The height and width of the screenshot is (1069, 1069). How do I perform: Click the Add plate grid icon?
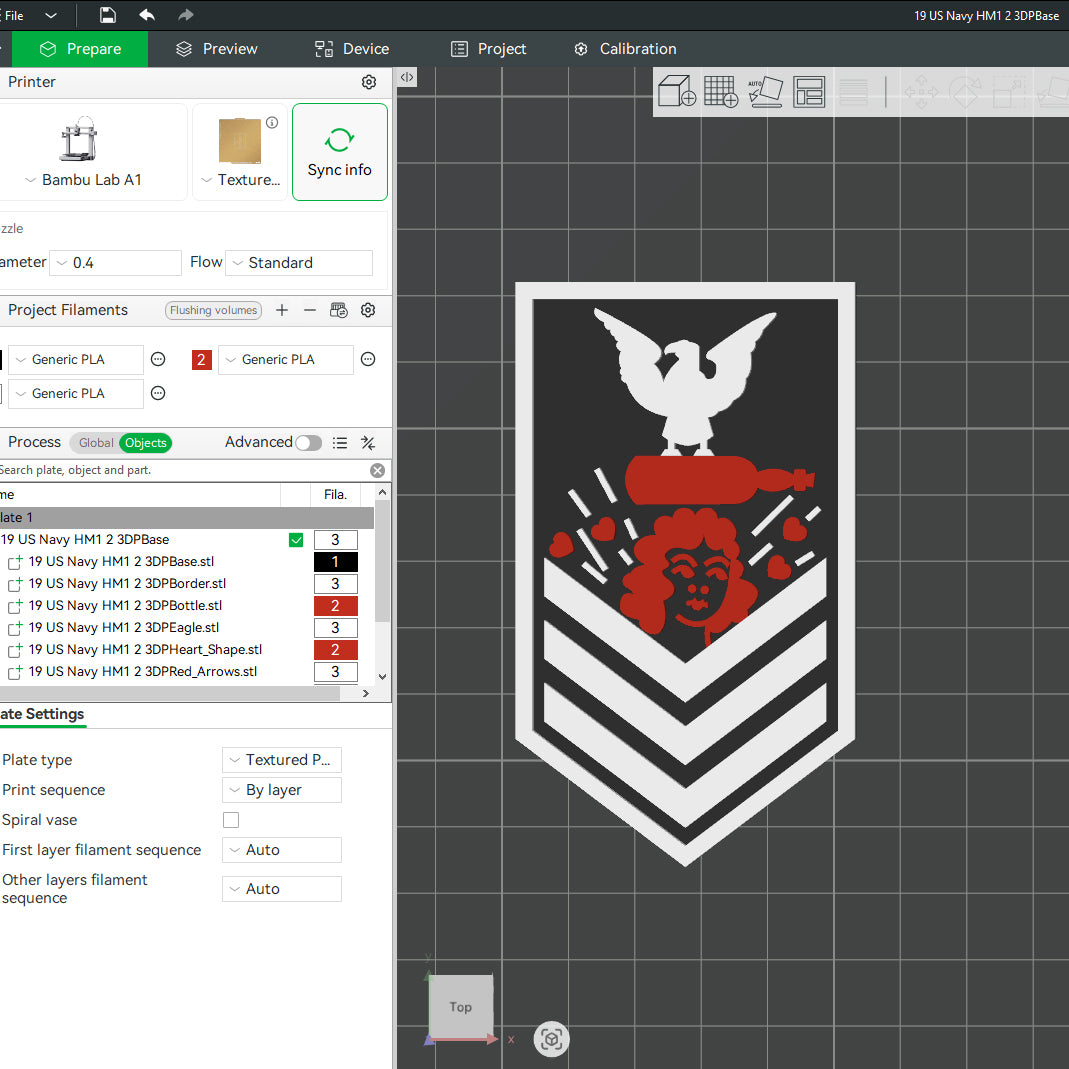pyautogui.click(x=721, y=91)
